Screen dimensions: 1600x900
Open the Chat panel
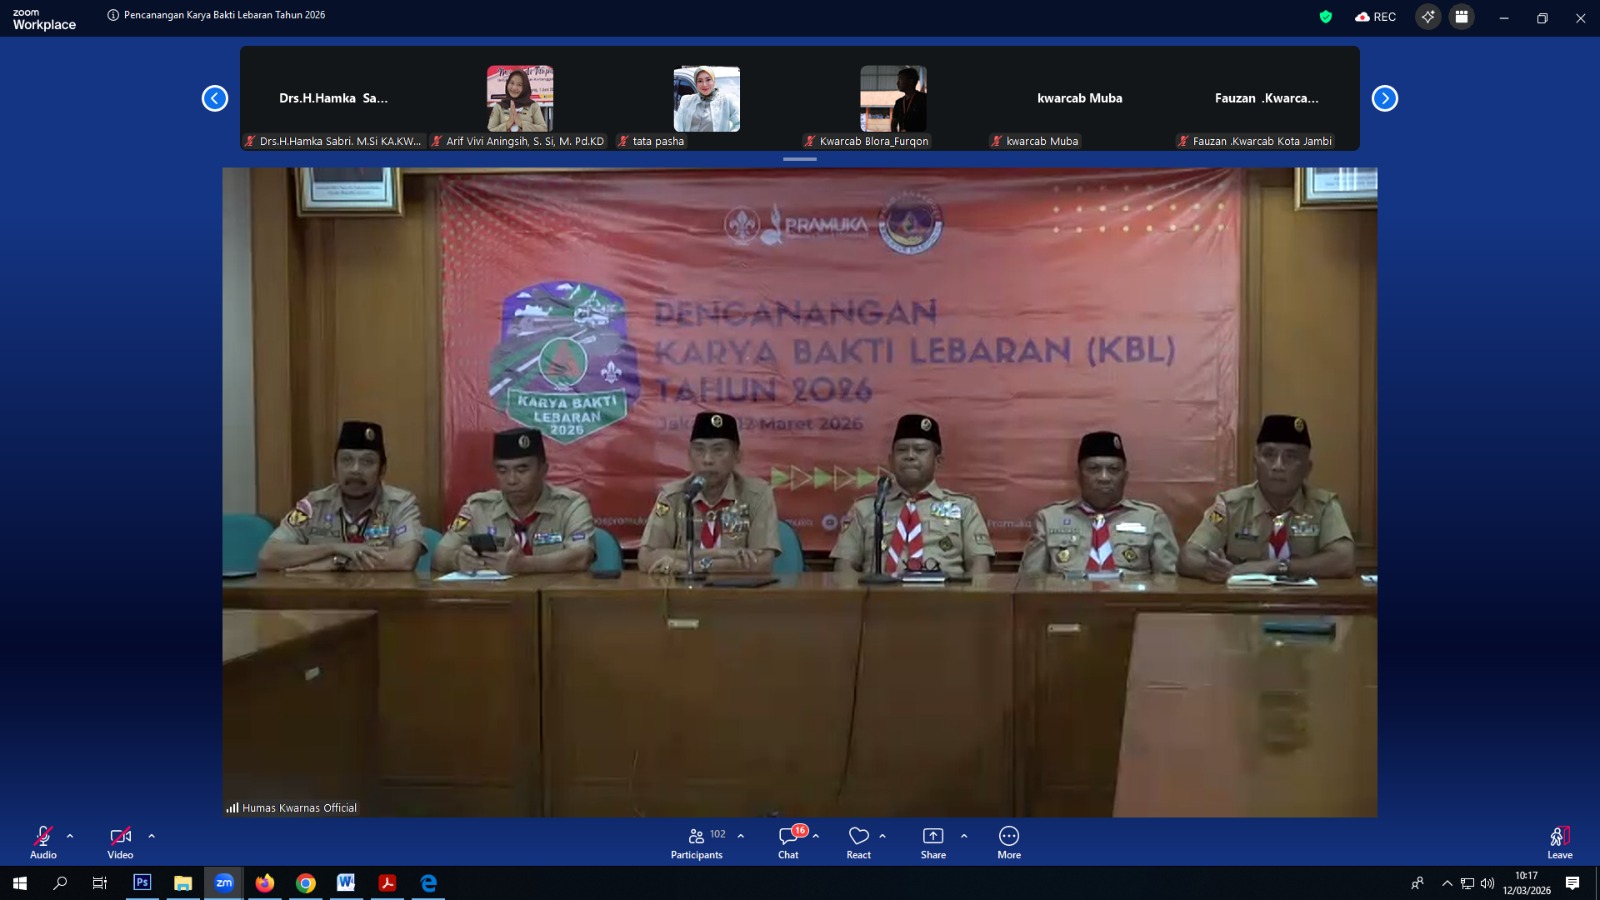pos(788,842)
